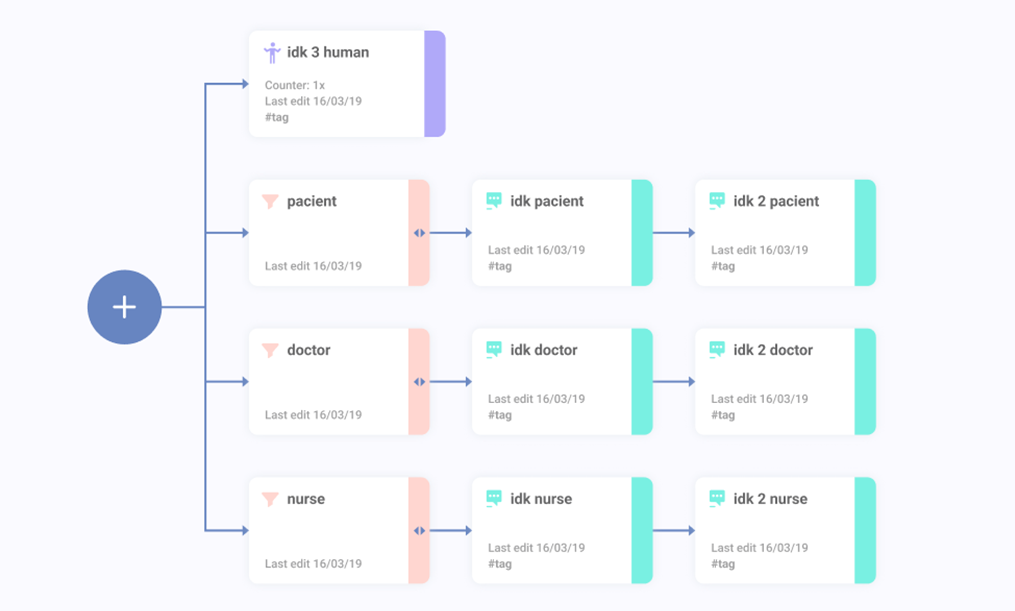The height and width of the screenshot is (611, 1015).
Task: Expand the nurse card's side arrows
Action: coord(419,531)
